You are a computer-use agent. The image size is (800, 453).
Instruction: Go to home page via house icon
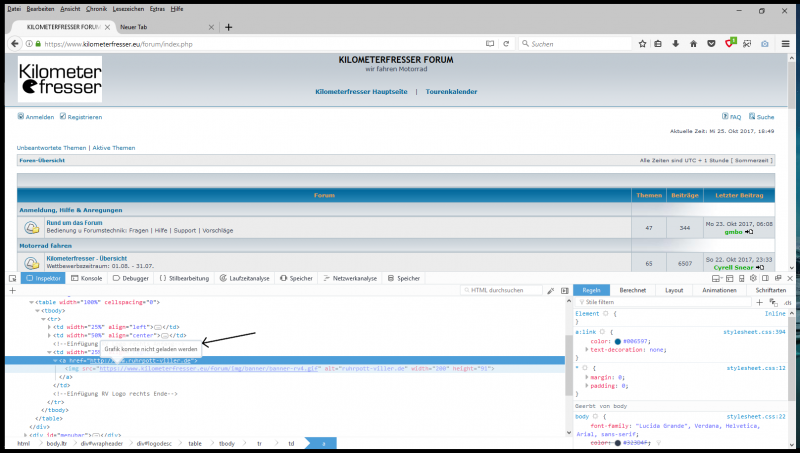pos(692,44)
